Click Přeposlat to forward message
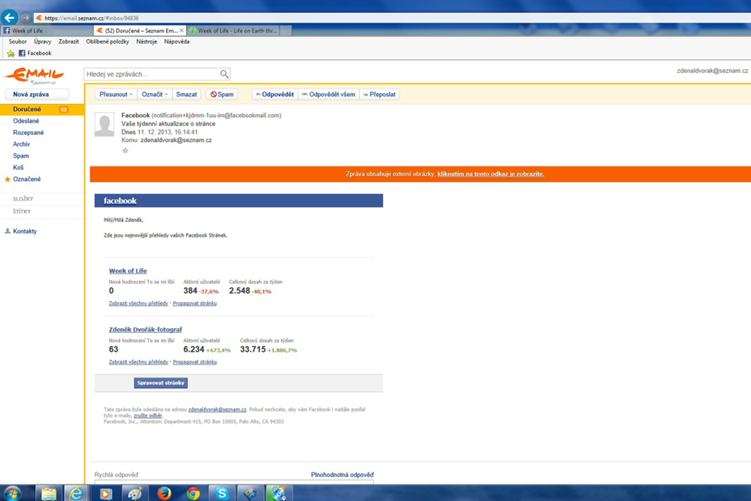This screenshot has height=501, width=751. coord(380,94)
